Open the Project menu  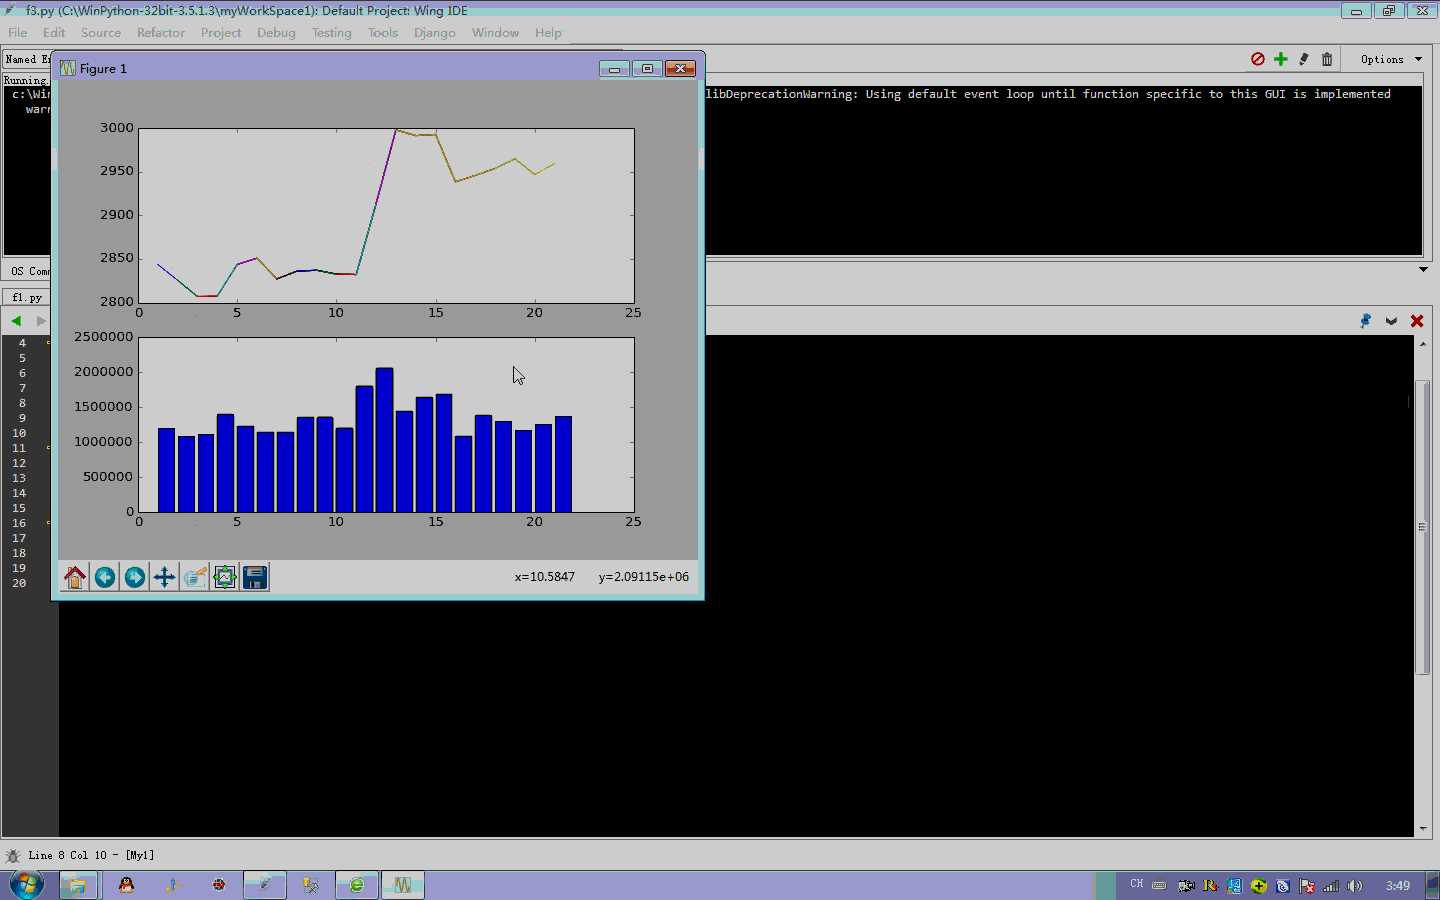pos(221,33)
